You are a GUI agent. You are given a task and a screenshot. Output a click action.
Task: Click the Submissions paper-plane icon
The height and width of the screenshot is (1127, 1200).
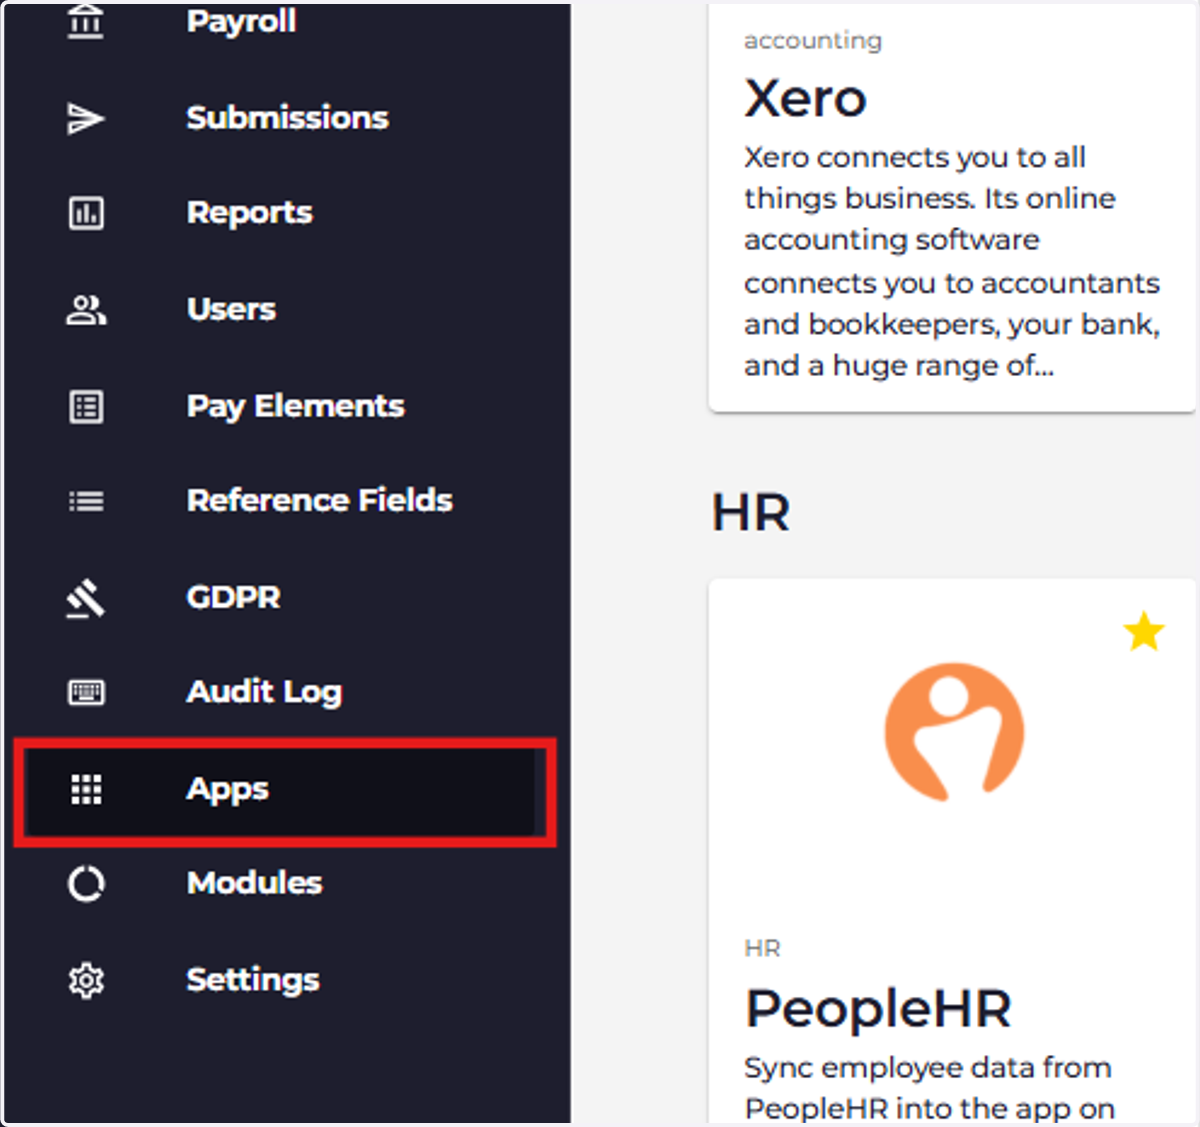pos(85,118)
